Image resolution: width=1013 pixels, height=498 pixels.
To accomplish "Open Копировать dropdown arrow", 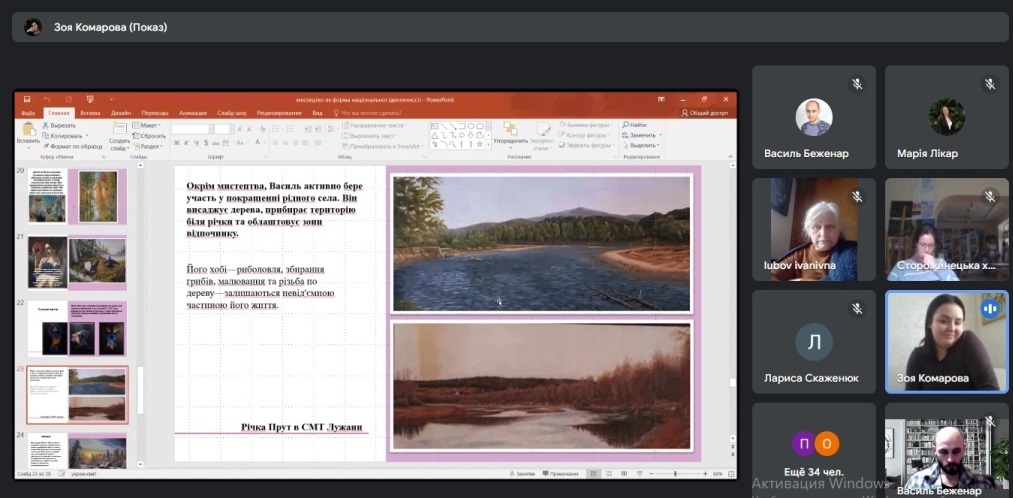I will (88, 136).
